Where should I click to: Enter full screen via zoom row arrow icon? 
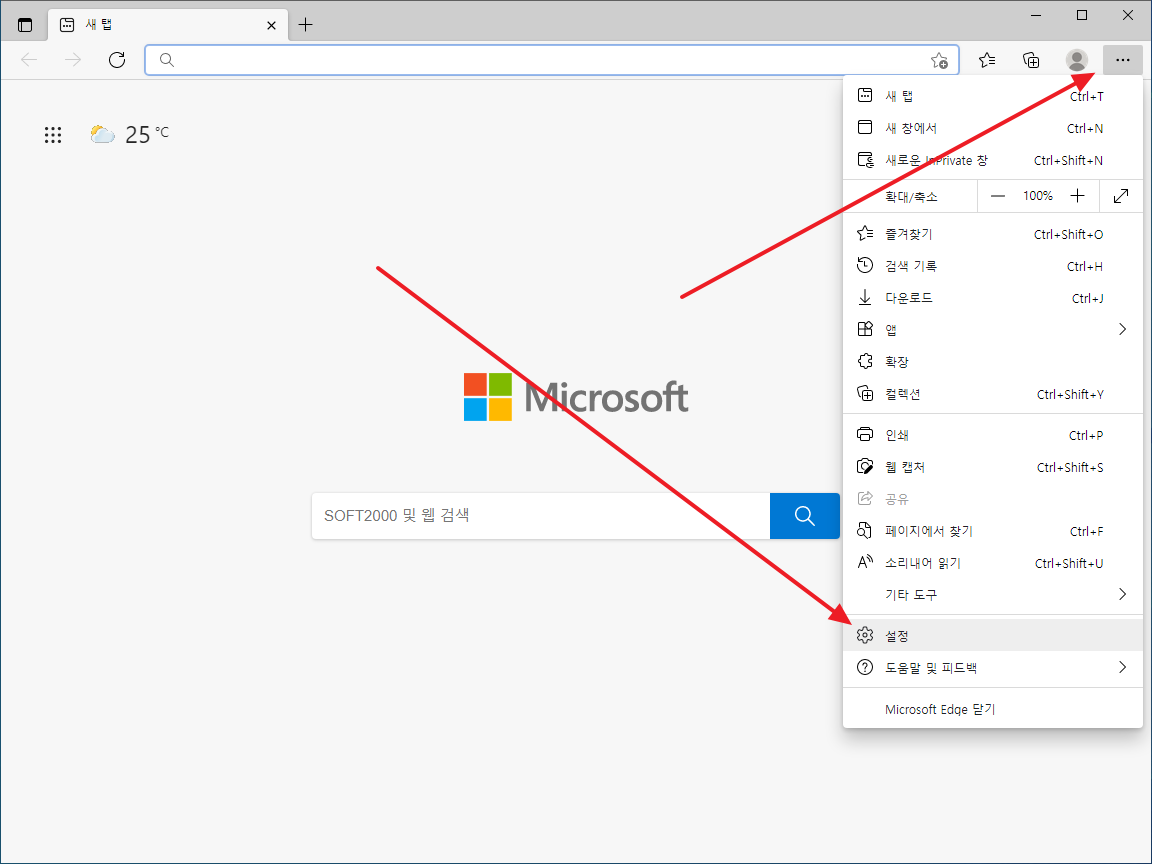pos(1121,196)
